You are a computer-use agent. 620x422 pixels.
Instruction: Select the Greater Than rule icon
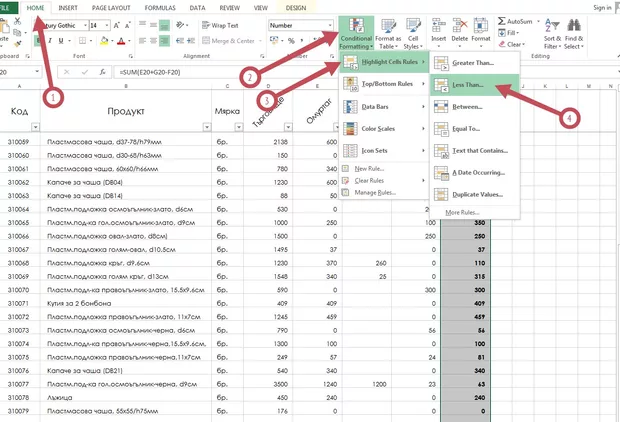click(x=441, y=61)
